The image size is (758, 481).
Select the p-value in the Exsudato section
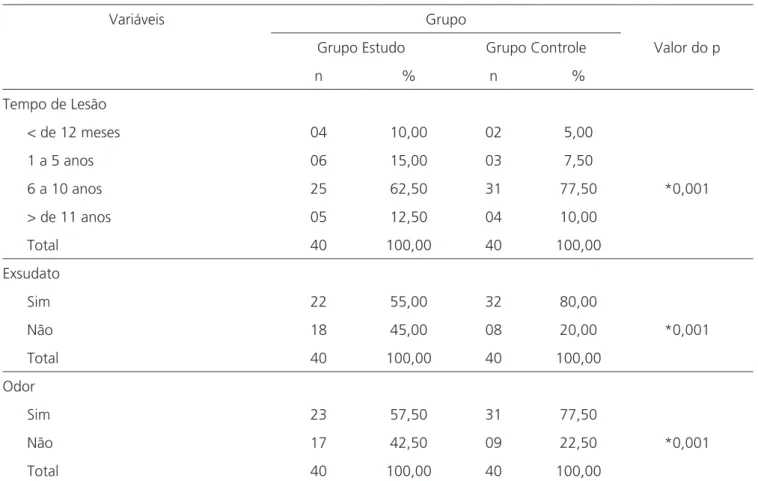point(686,330)
